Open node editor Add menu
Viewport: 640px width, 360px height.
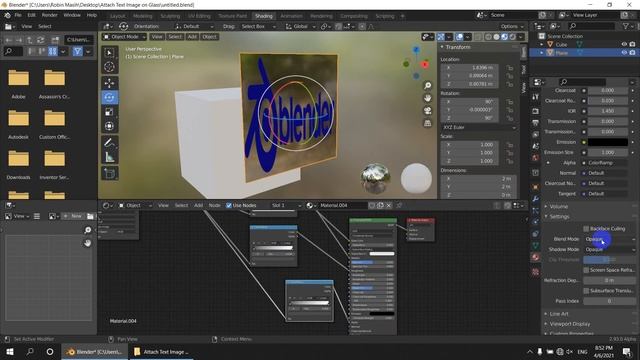198,205
